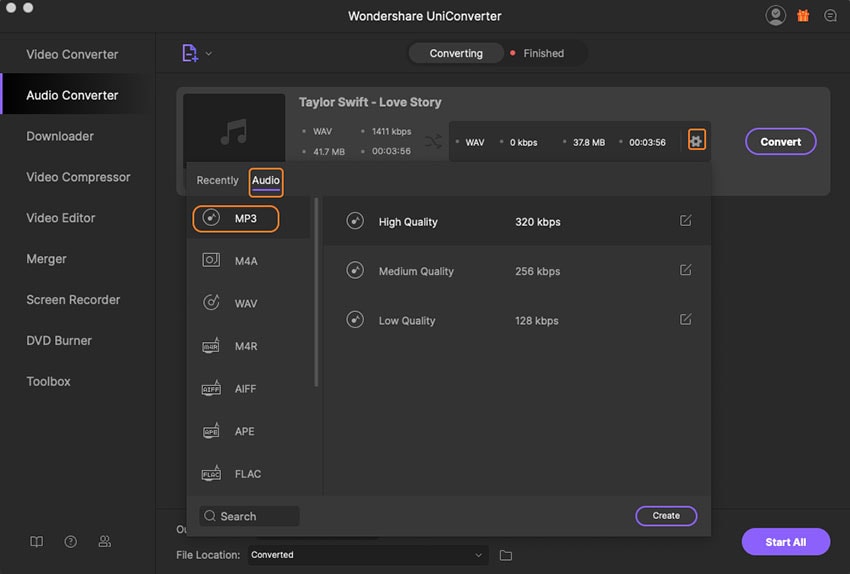Click the add files icon
This screenshot has width=850, height=574.
pos(190,53)
